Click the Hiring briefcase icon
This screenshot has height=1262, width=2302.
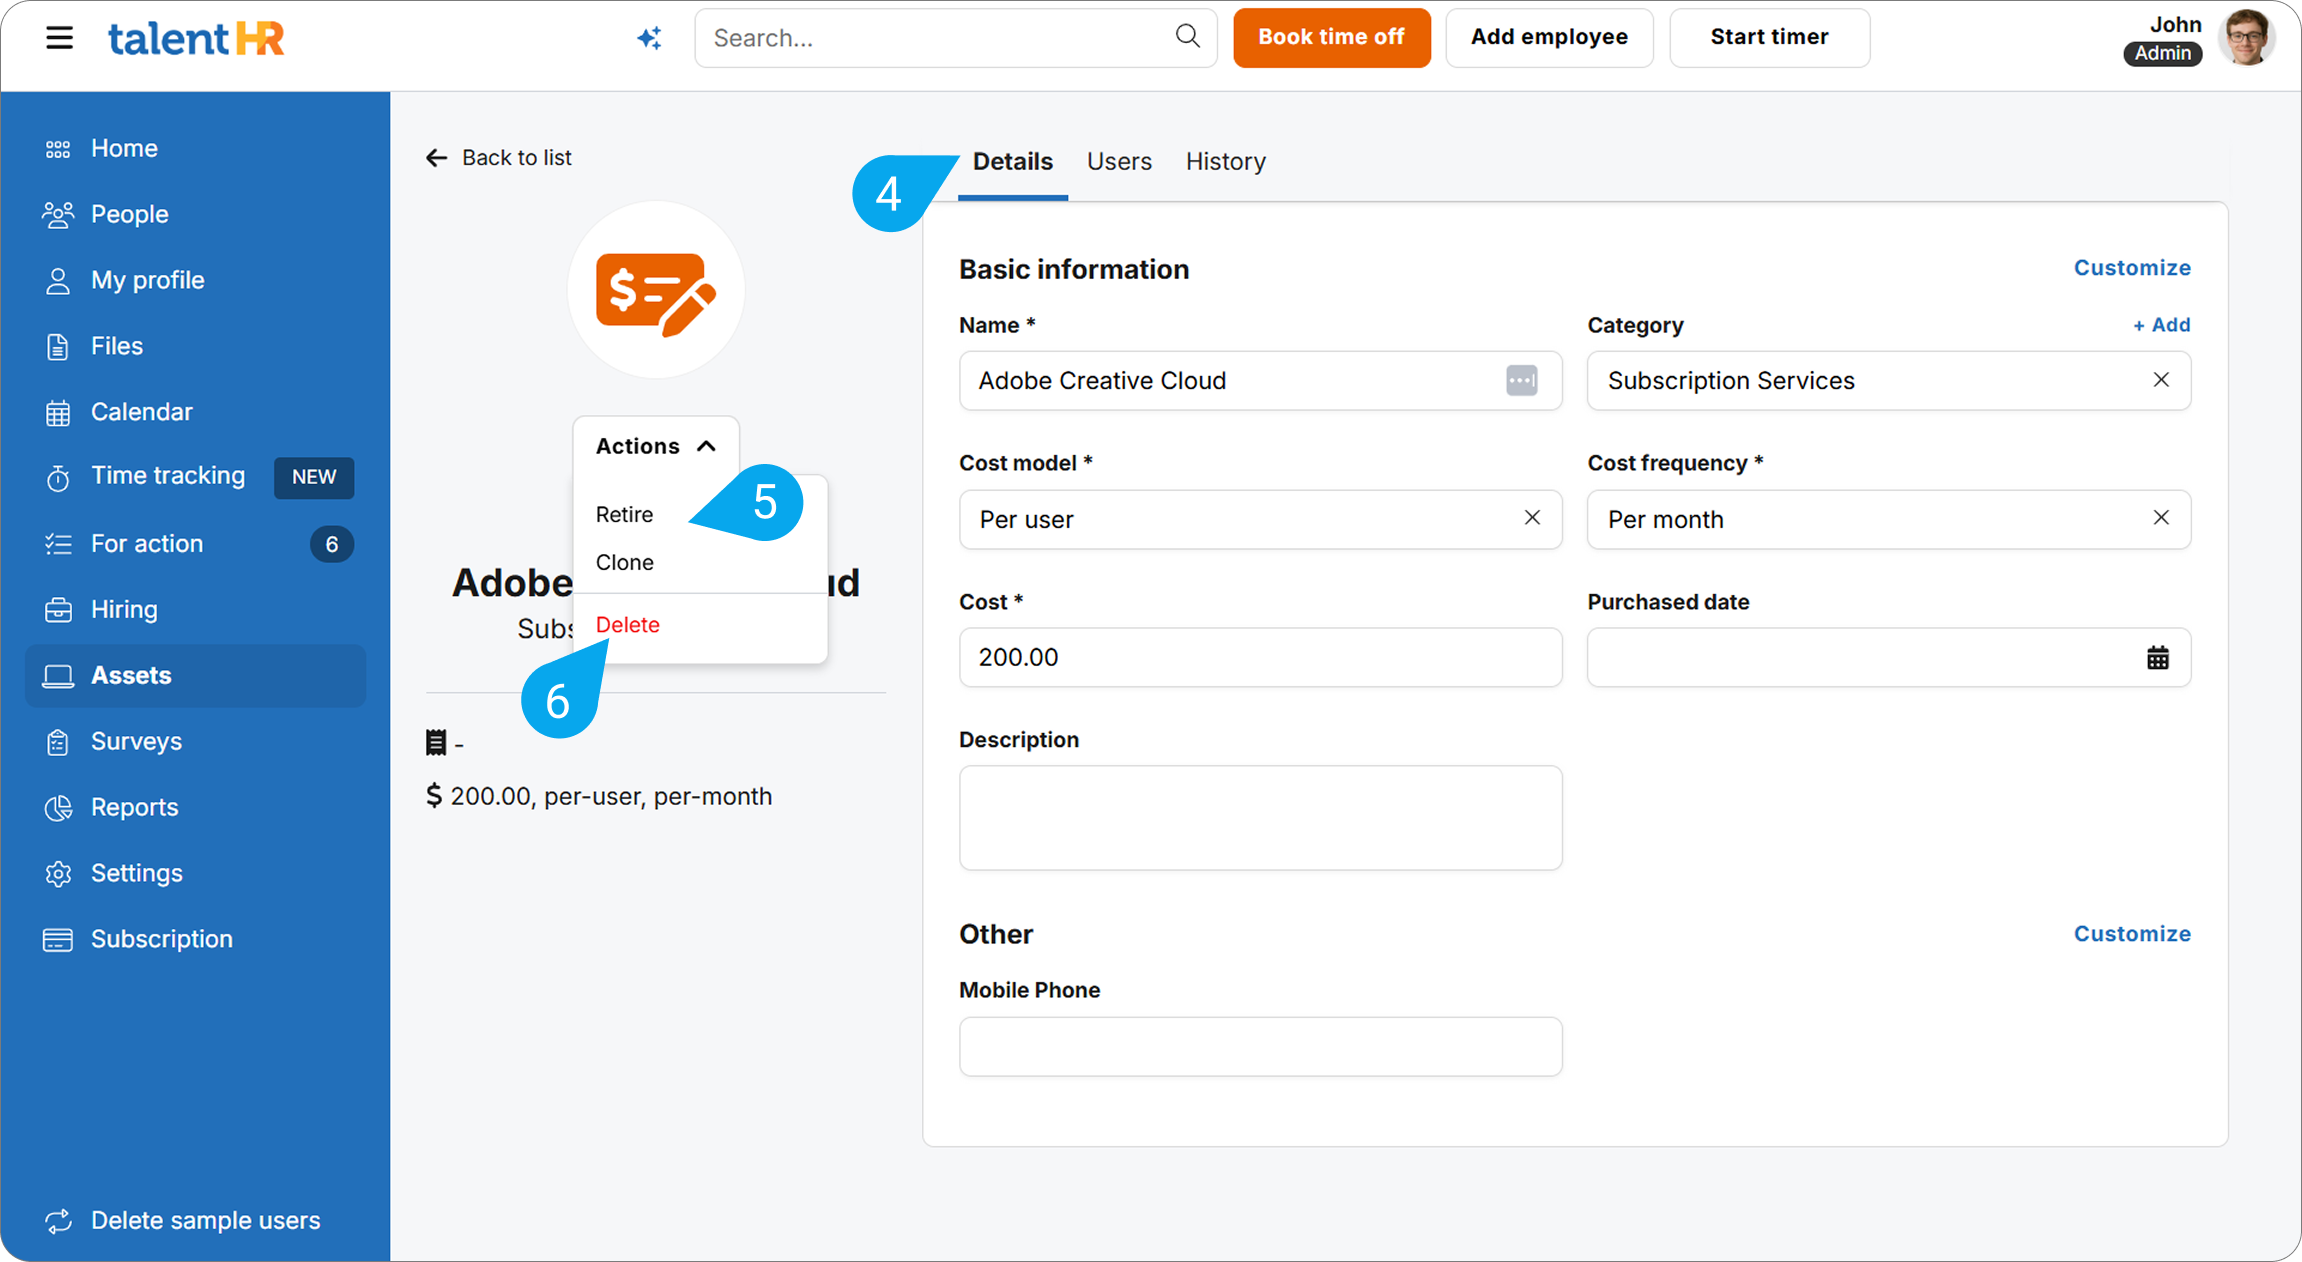[58, 610]
